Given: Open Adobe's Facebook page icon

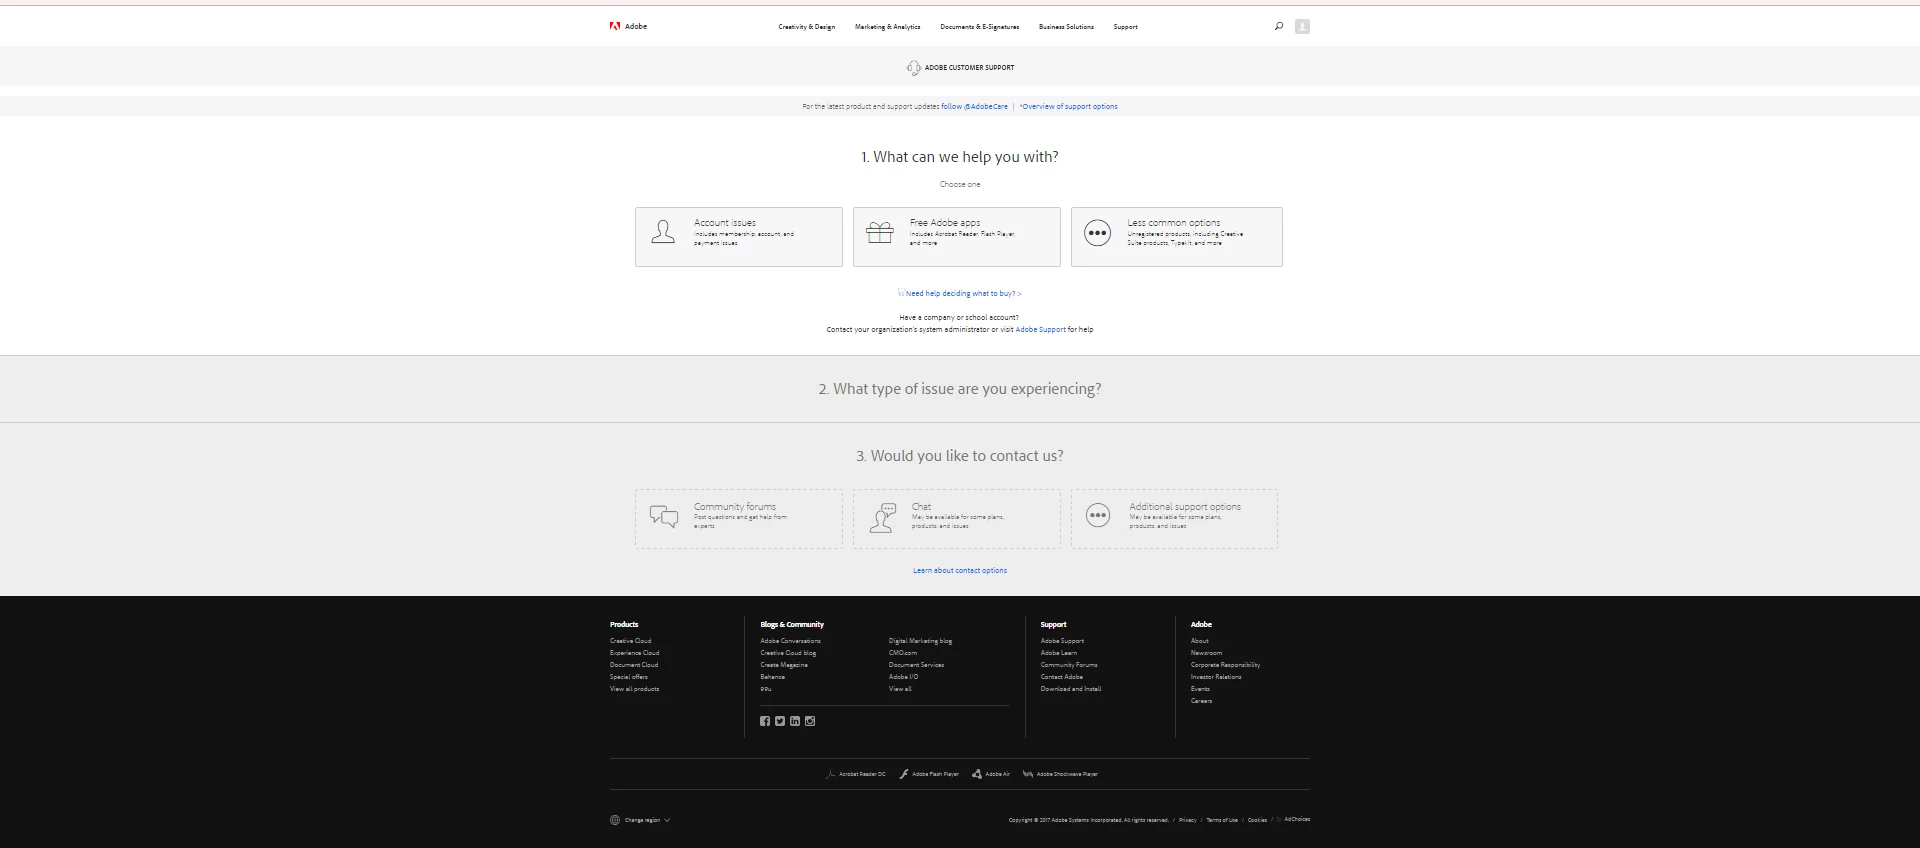Looking at the screenshot, I should [x=765, y=721].
